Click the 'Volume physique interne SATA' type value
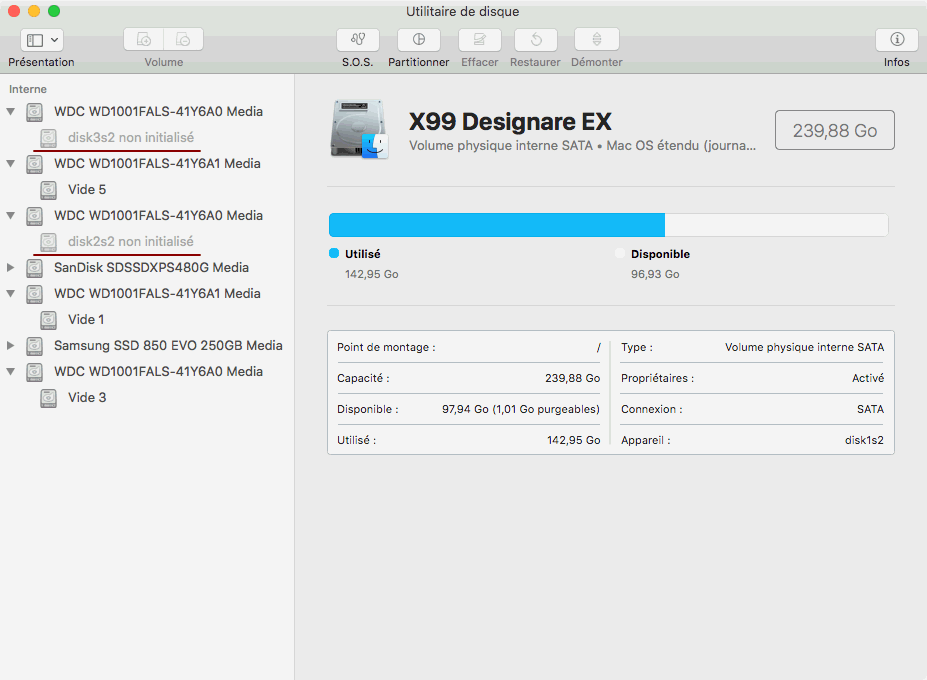Viewport: 927px width, 680px height. [x=805, y=347]
